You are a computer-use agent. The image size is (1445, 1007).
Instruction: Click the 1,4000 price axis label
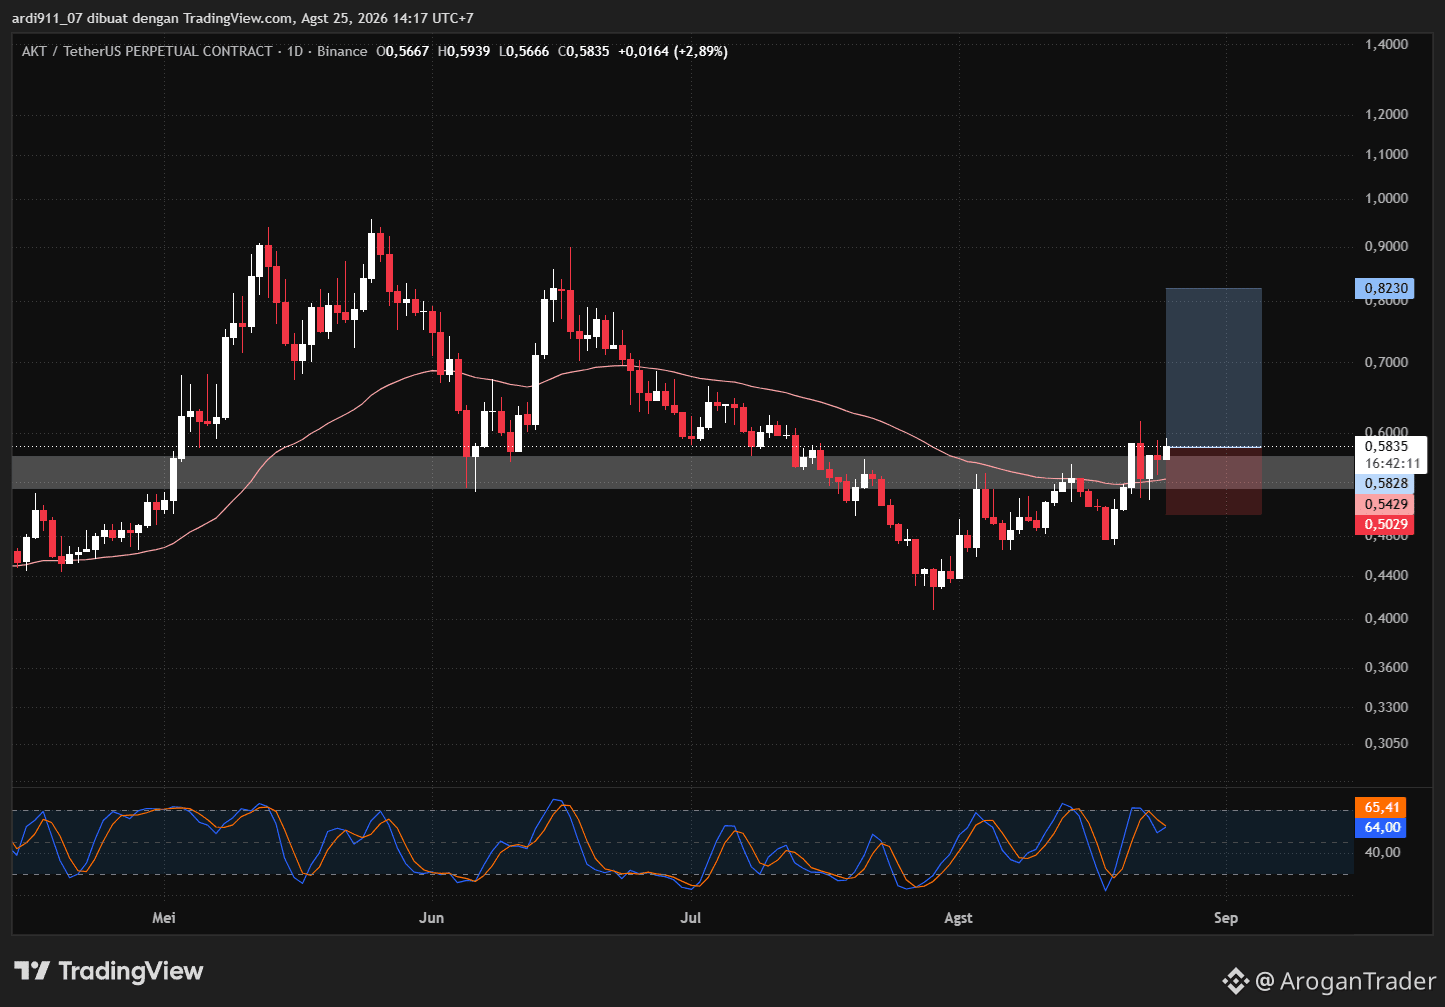tap(1386, 44)
